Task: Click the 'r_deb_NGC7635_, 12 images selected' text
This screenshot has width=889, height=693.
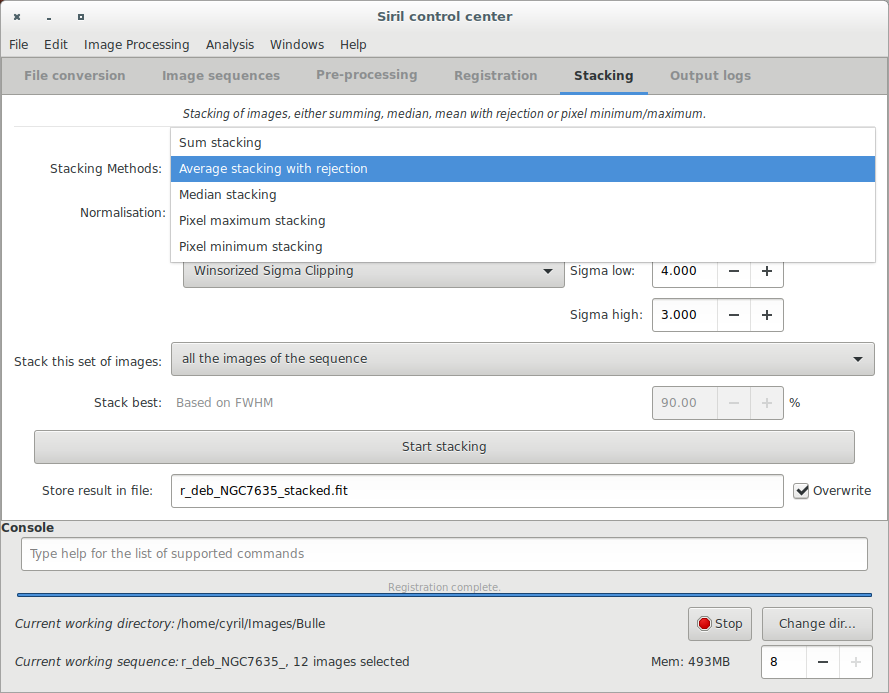Action: (x=295, y=662)
